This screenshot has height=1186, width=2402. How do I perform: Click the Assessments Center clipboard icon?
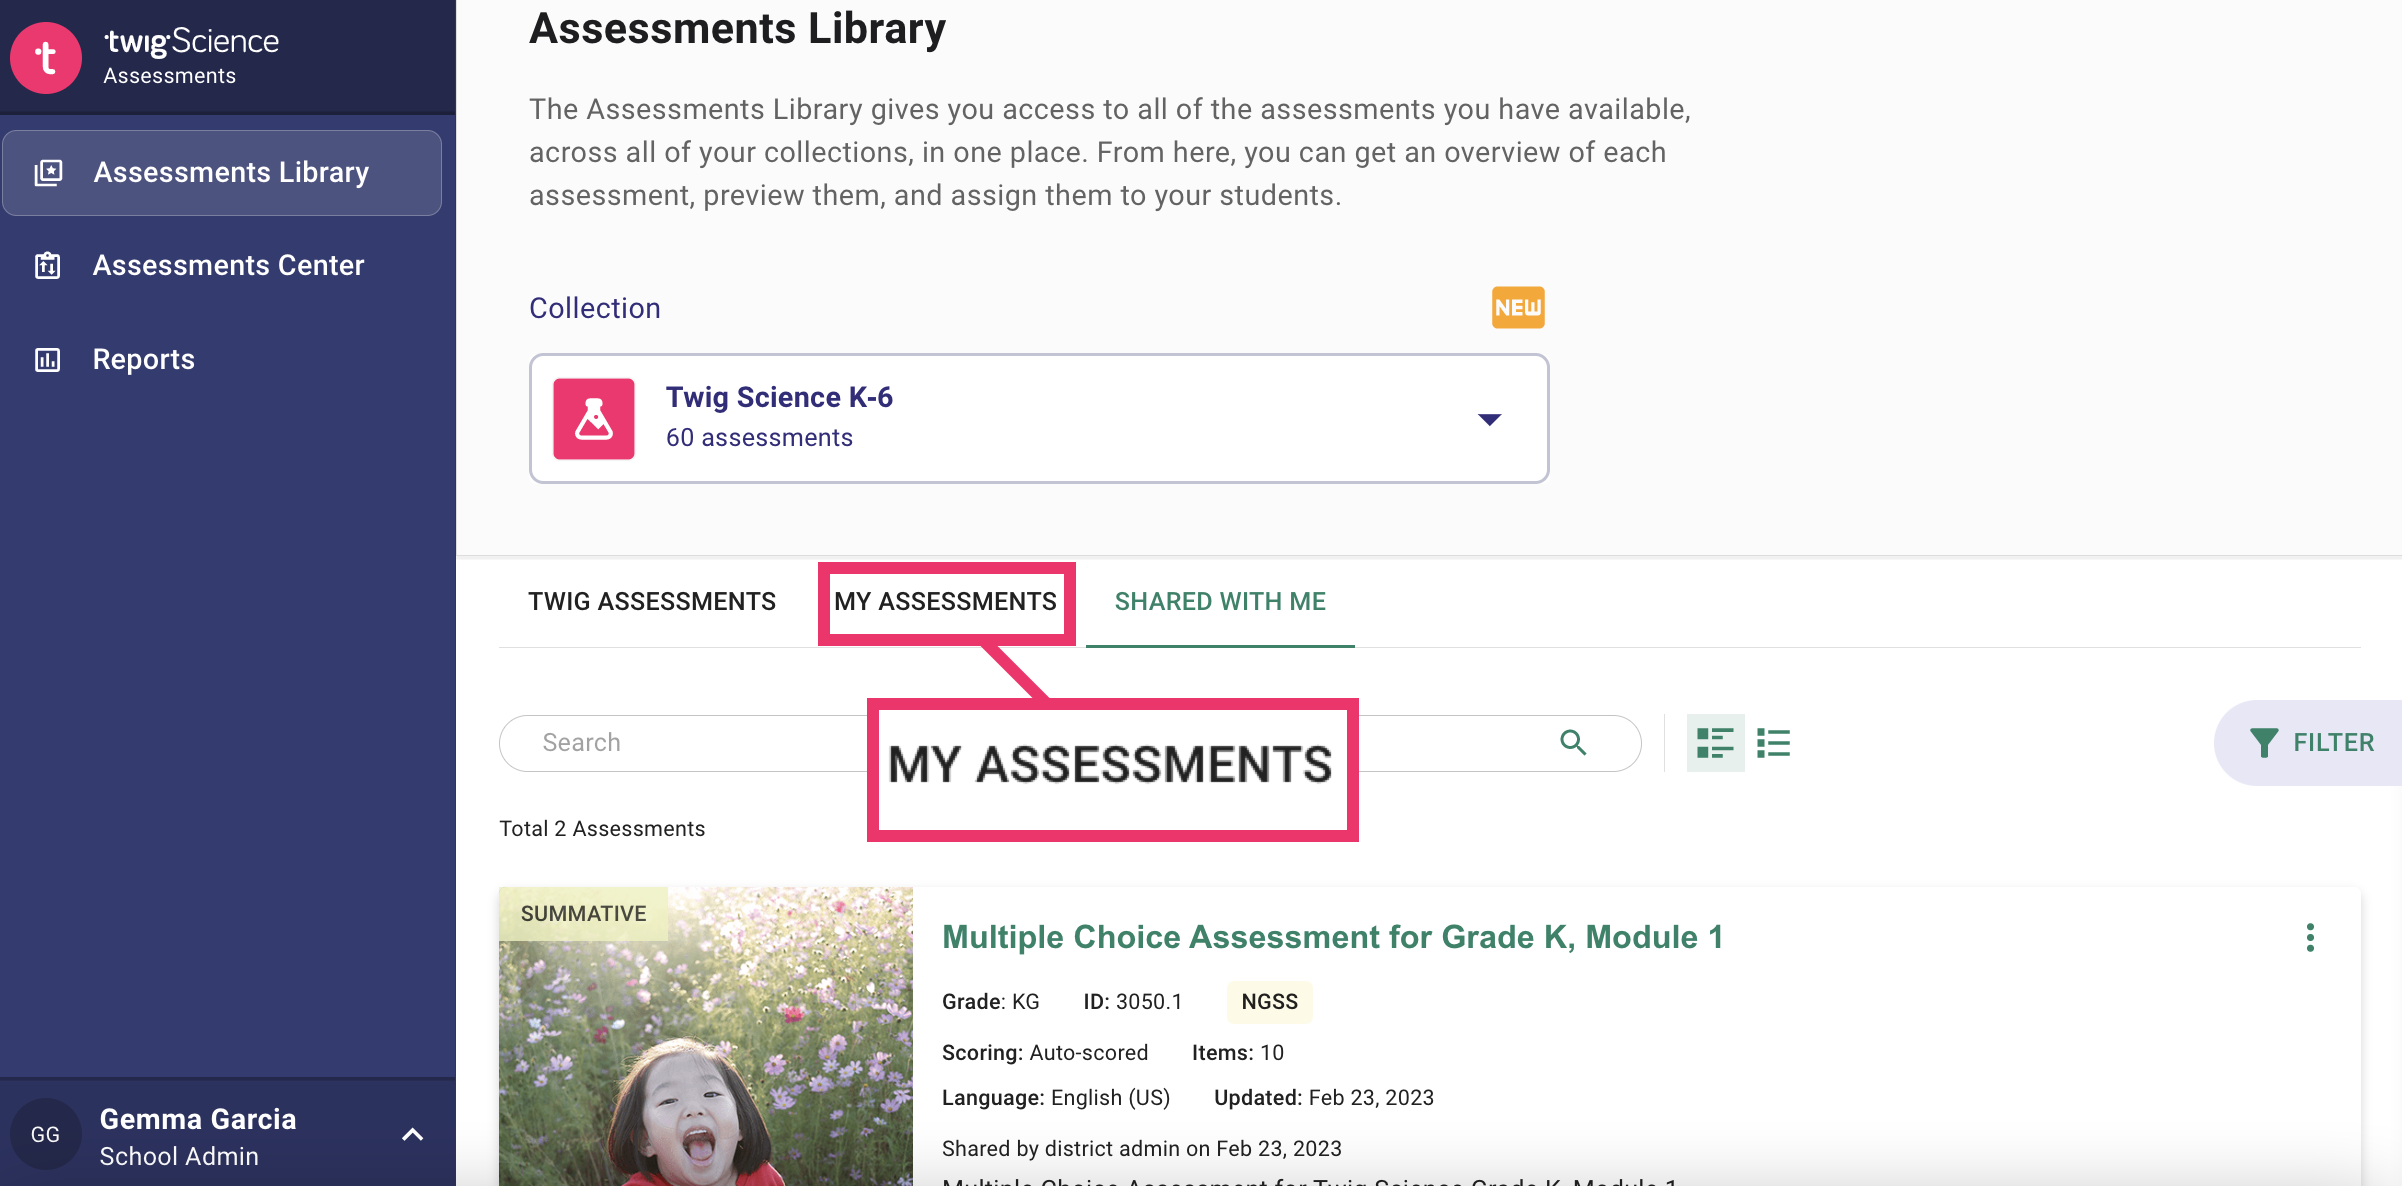[48, 266]
